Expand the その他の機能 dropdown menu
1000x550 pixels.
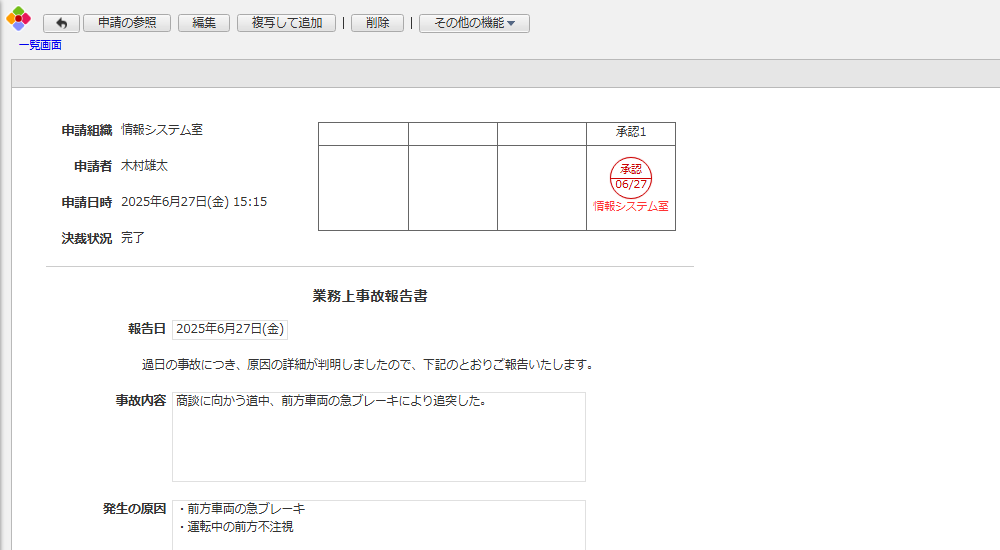point(474,23)
